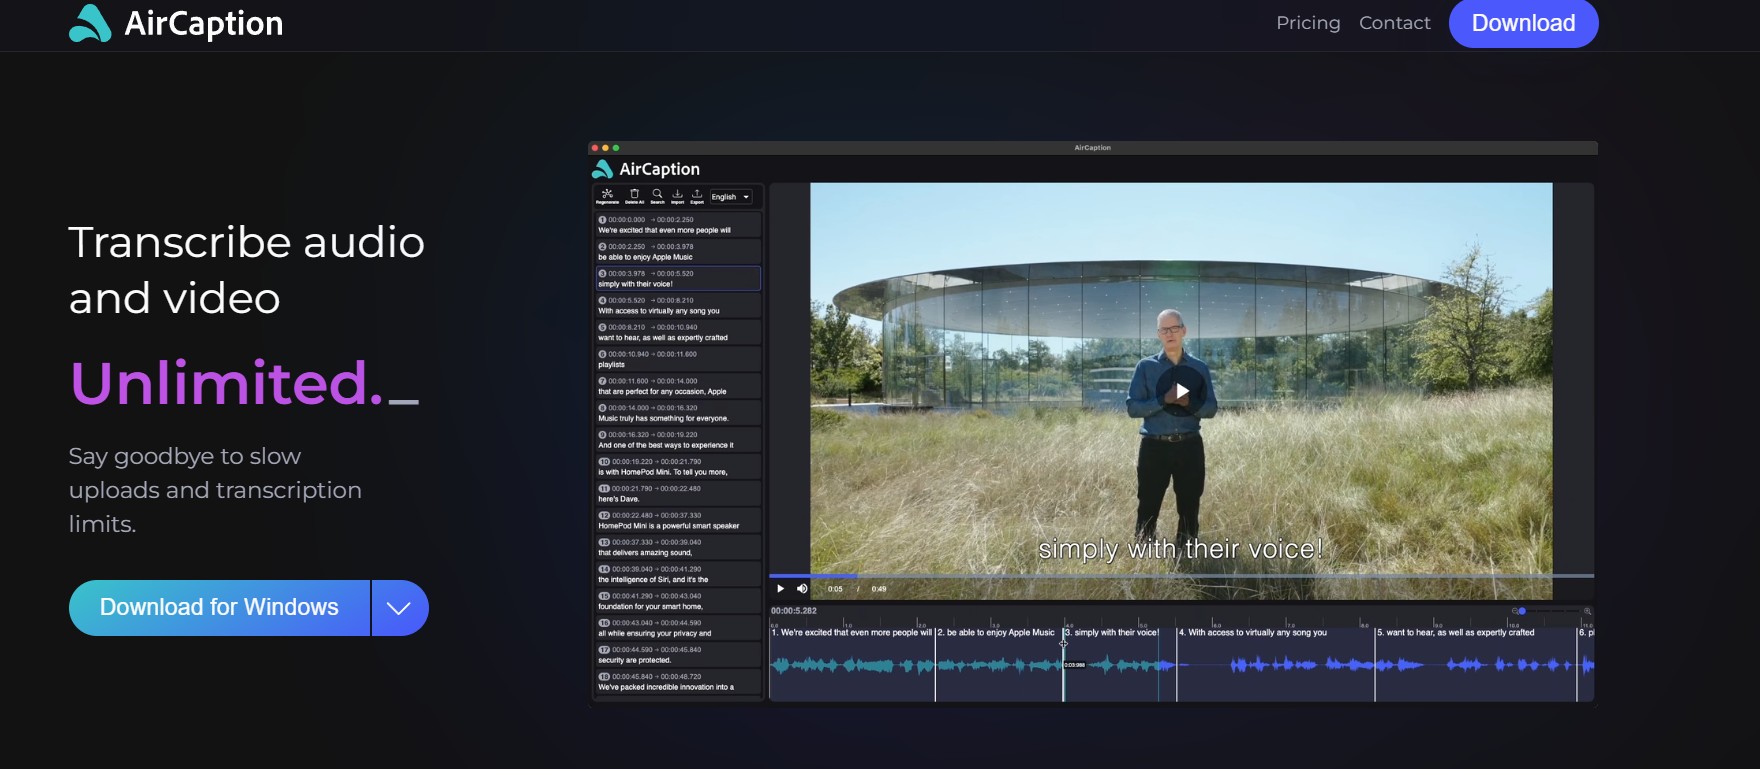Open the Contact page link
The image size is (1760, 769).
(1394, 23)
